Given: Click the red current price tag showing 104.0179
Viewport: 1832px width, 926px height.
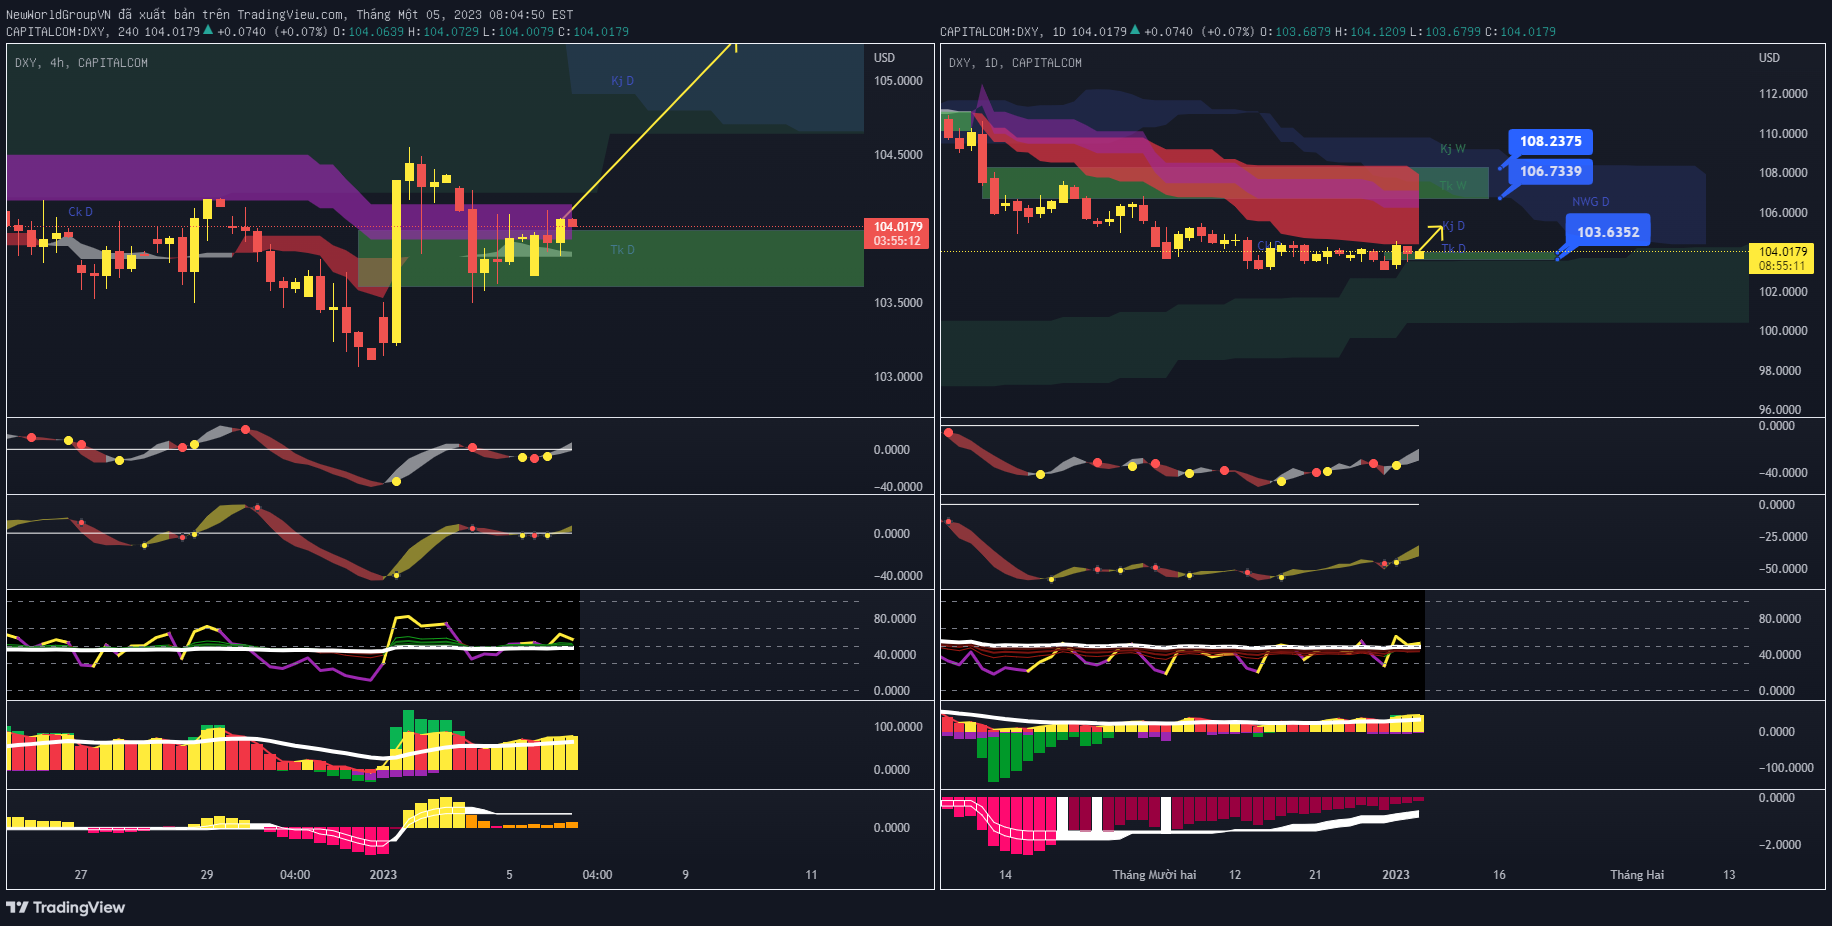Looking at the screenshot, I should point(894,232).
